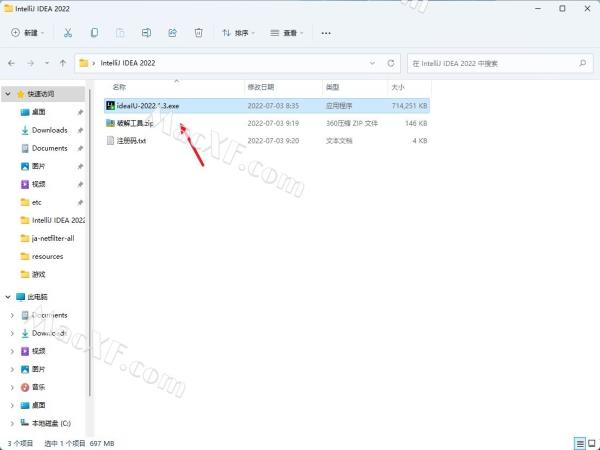Click the navigation pane scrollbar
This screenshot has width=600, height=450.
(90, 243)
